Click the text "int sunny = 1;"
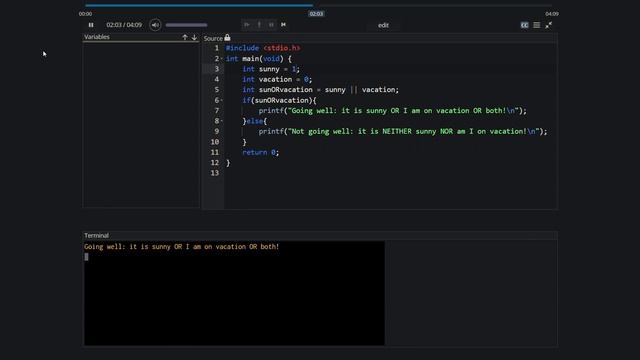Image resolution: width=640 pixels, height=360 pixels. coord(271,69)
